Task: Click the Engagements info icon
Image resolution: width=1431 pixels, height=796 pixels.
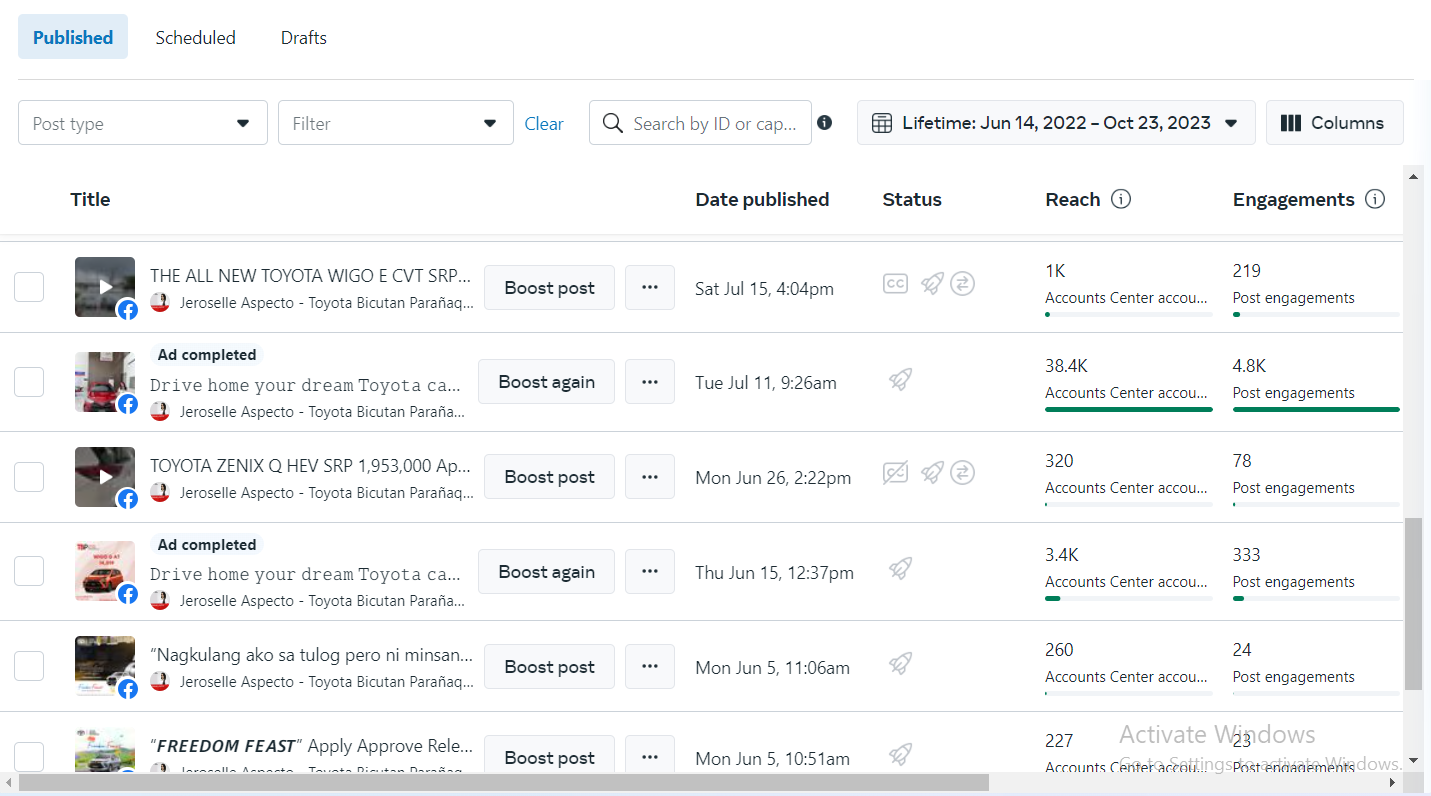Action: [1375, 199]
